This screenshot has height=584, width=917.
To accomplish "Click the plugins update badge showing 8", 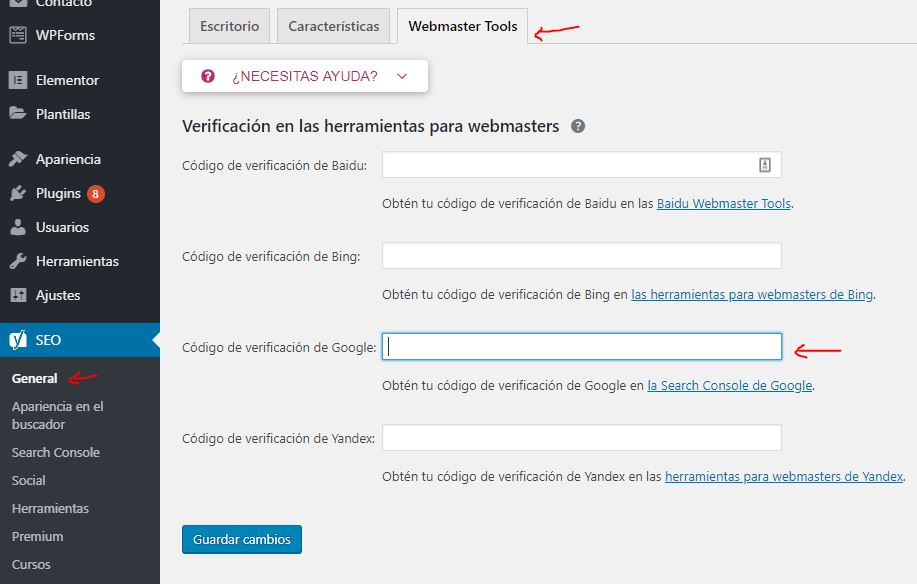I will tap(96, 193).
